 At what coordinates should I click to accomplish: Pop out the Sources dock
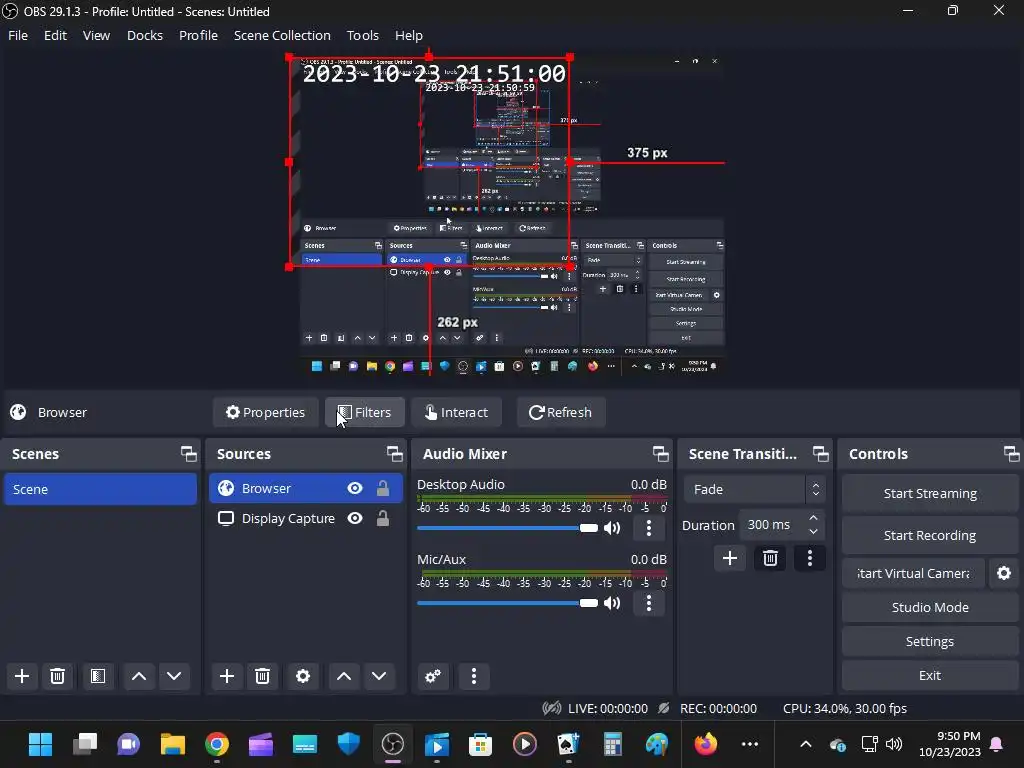[394, 454]
